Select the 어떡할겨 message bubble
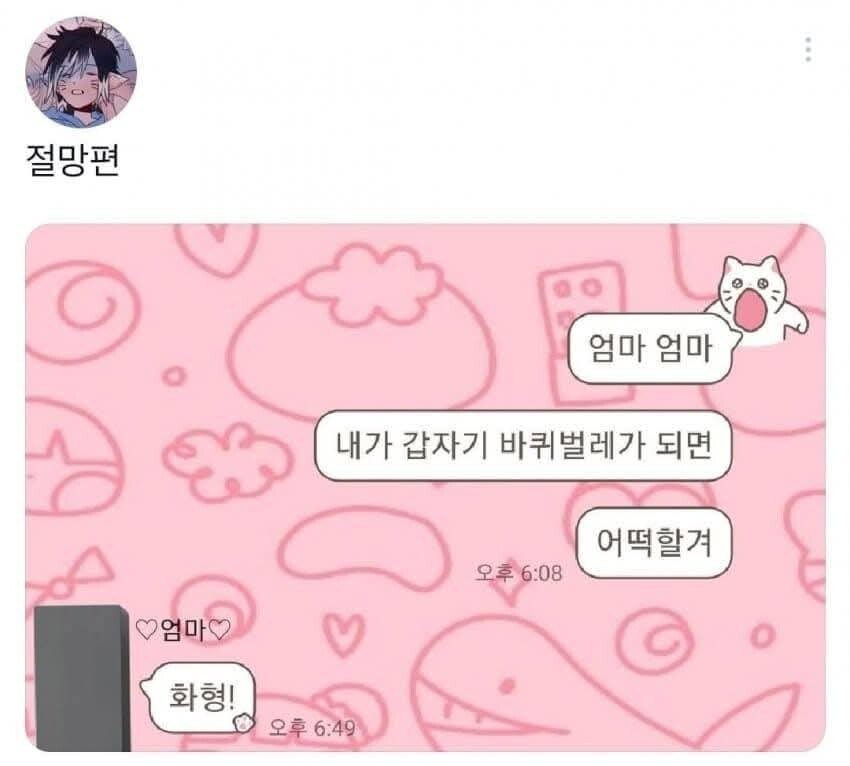This screenshot has width=850, height=766. coord(654,542)
